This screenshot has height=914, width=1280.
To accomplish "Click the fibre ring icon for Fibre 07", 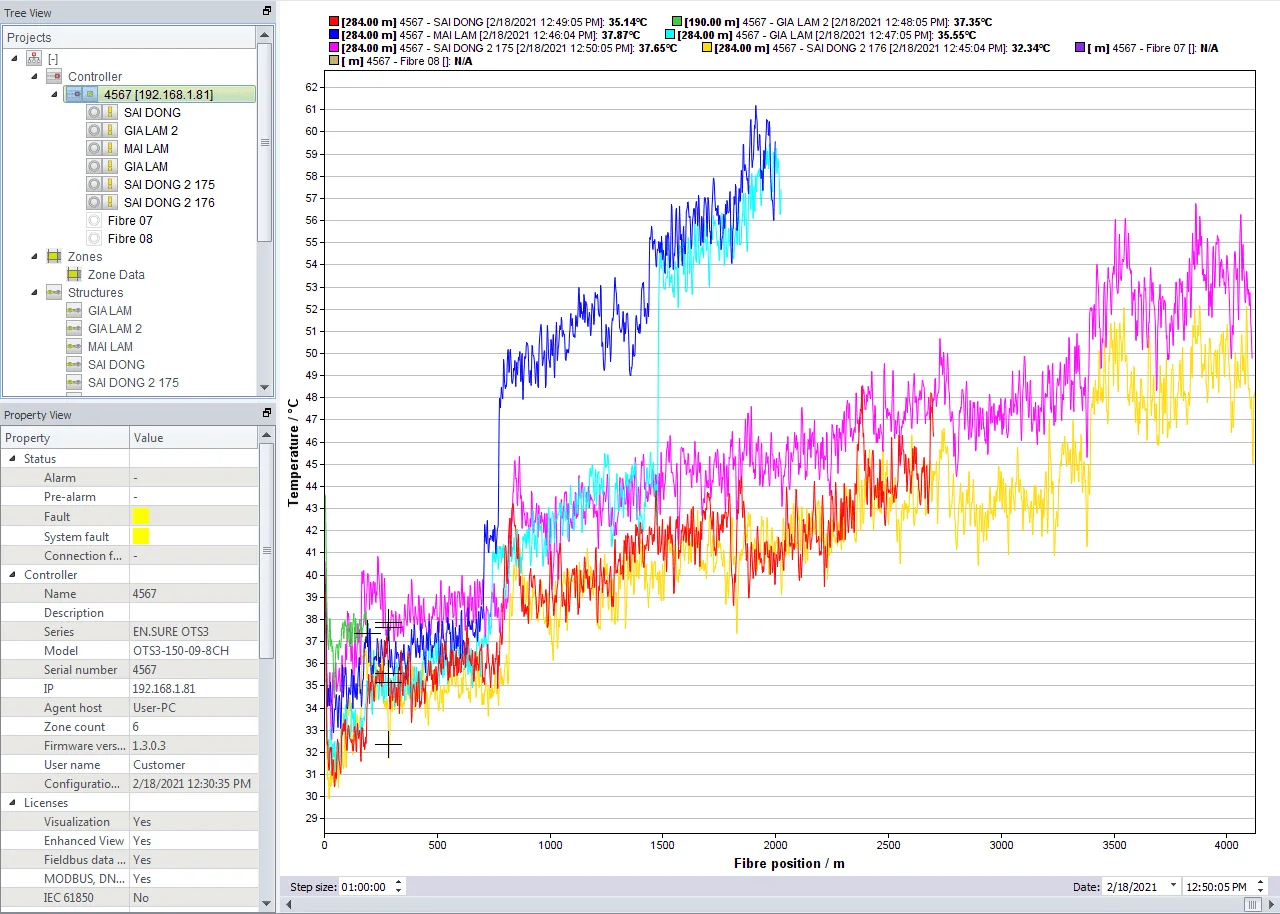I will (x=94, y=221).
